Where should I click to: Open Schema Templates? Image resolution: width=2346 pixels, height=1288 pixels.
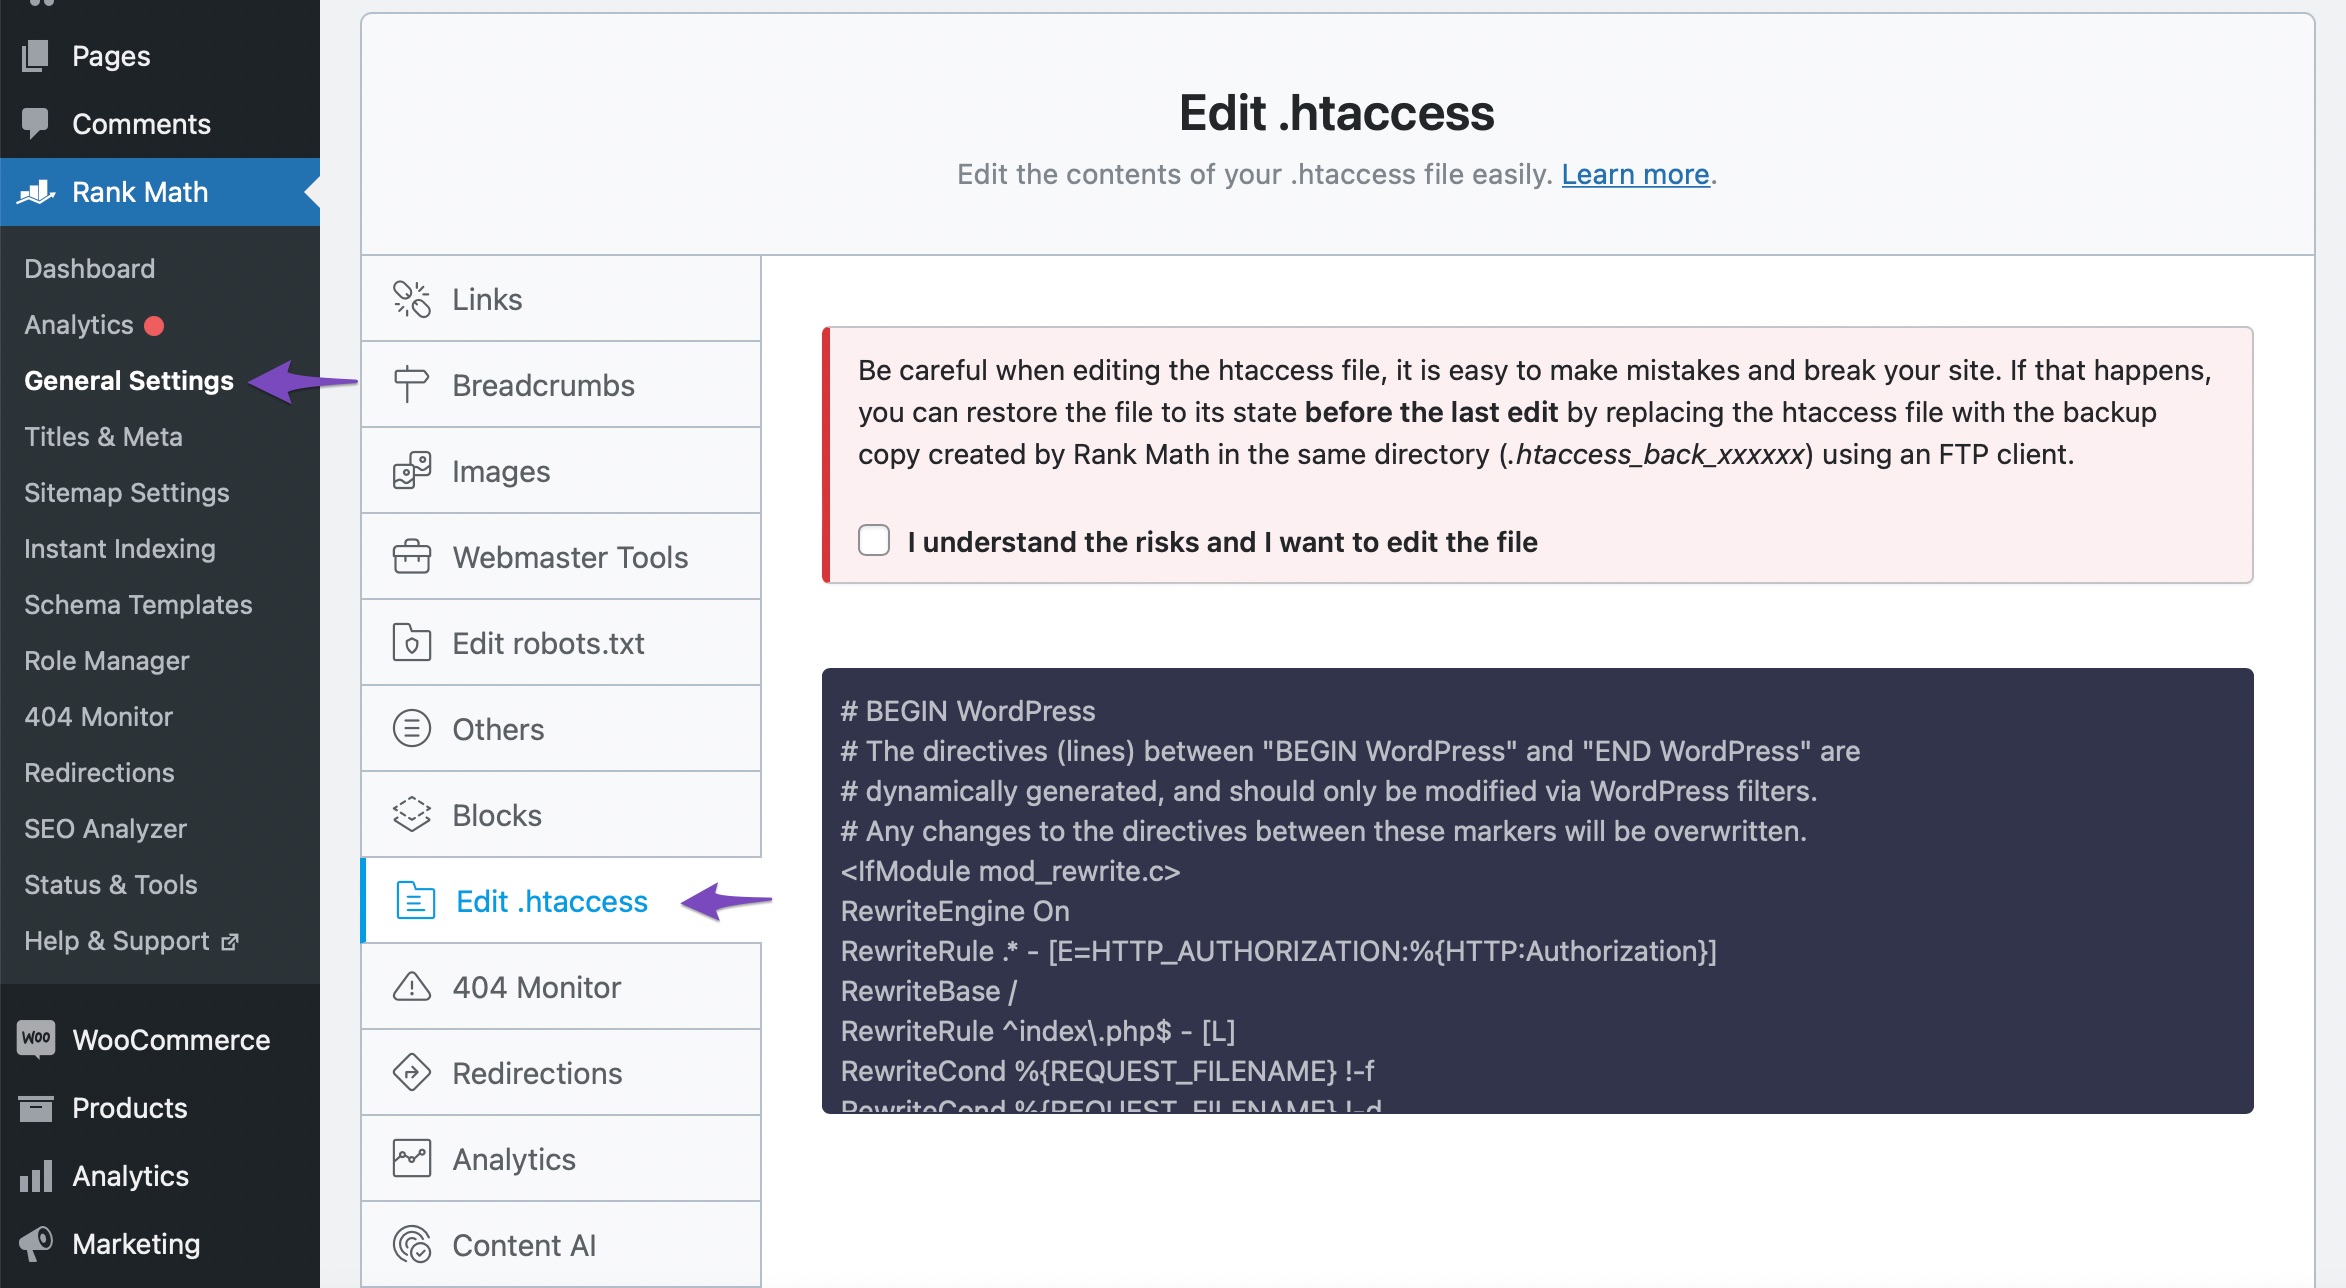[x=138, y=605]
